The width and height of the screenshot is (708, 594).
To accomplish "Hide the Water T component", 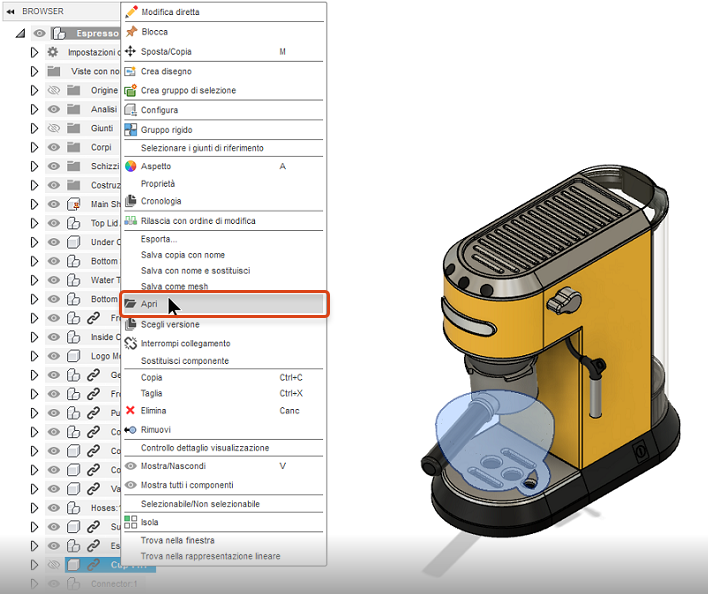I will point(54,280).
